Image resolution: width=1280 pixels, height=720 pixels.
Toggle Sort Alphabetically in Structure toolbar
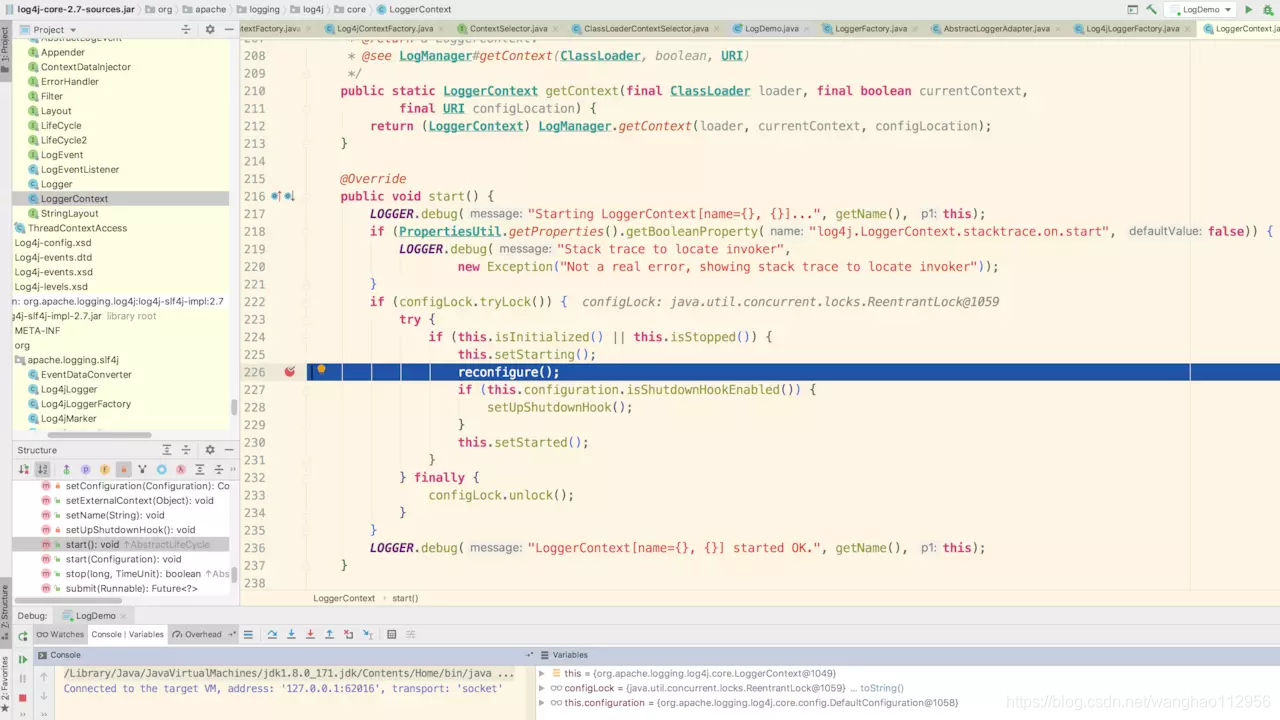[x=42, y=469]
